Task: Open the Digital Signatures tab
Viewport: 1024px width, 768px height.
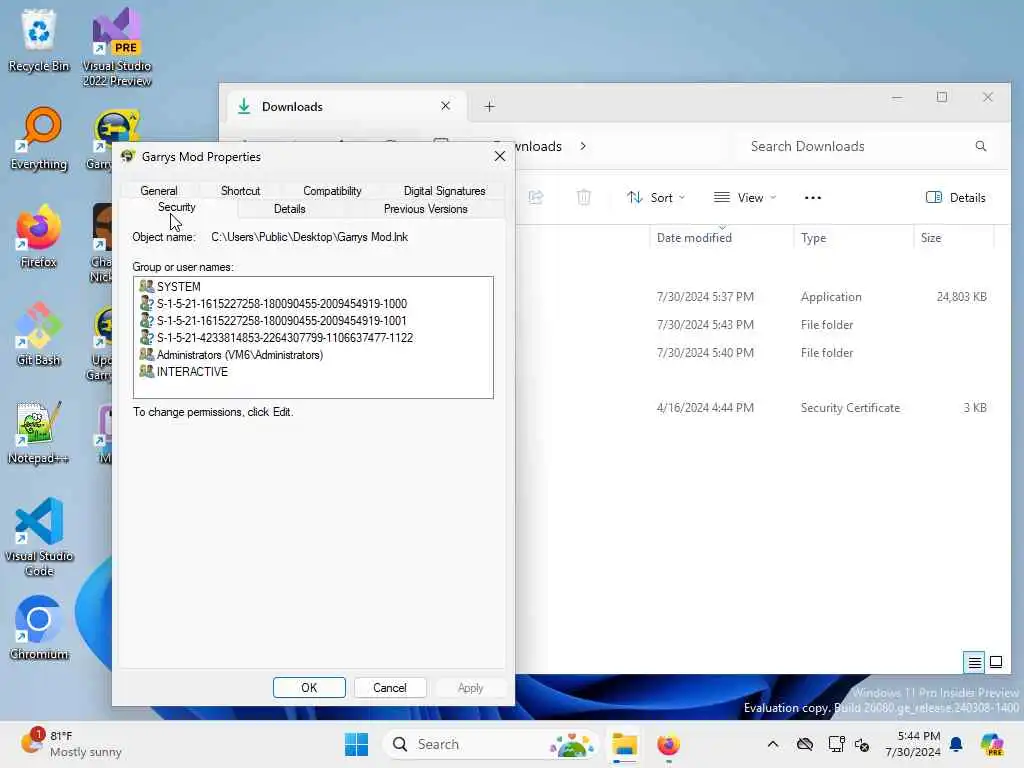Action: click(444, 191)
